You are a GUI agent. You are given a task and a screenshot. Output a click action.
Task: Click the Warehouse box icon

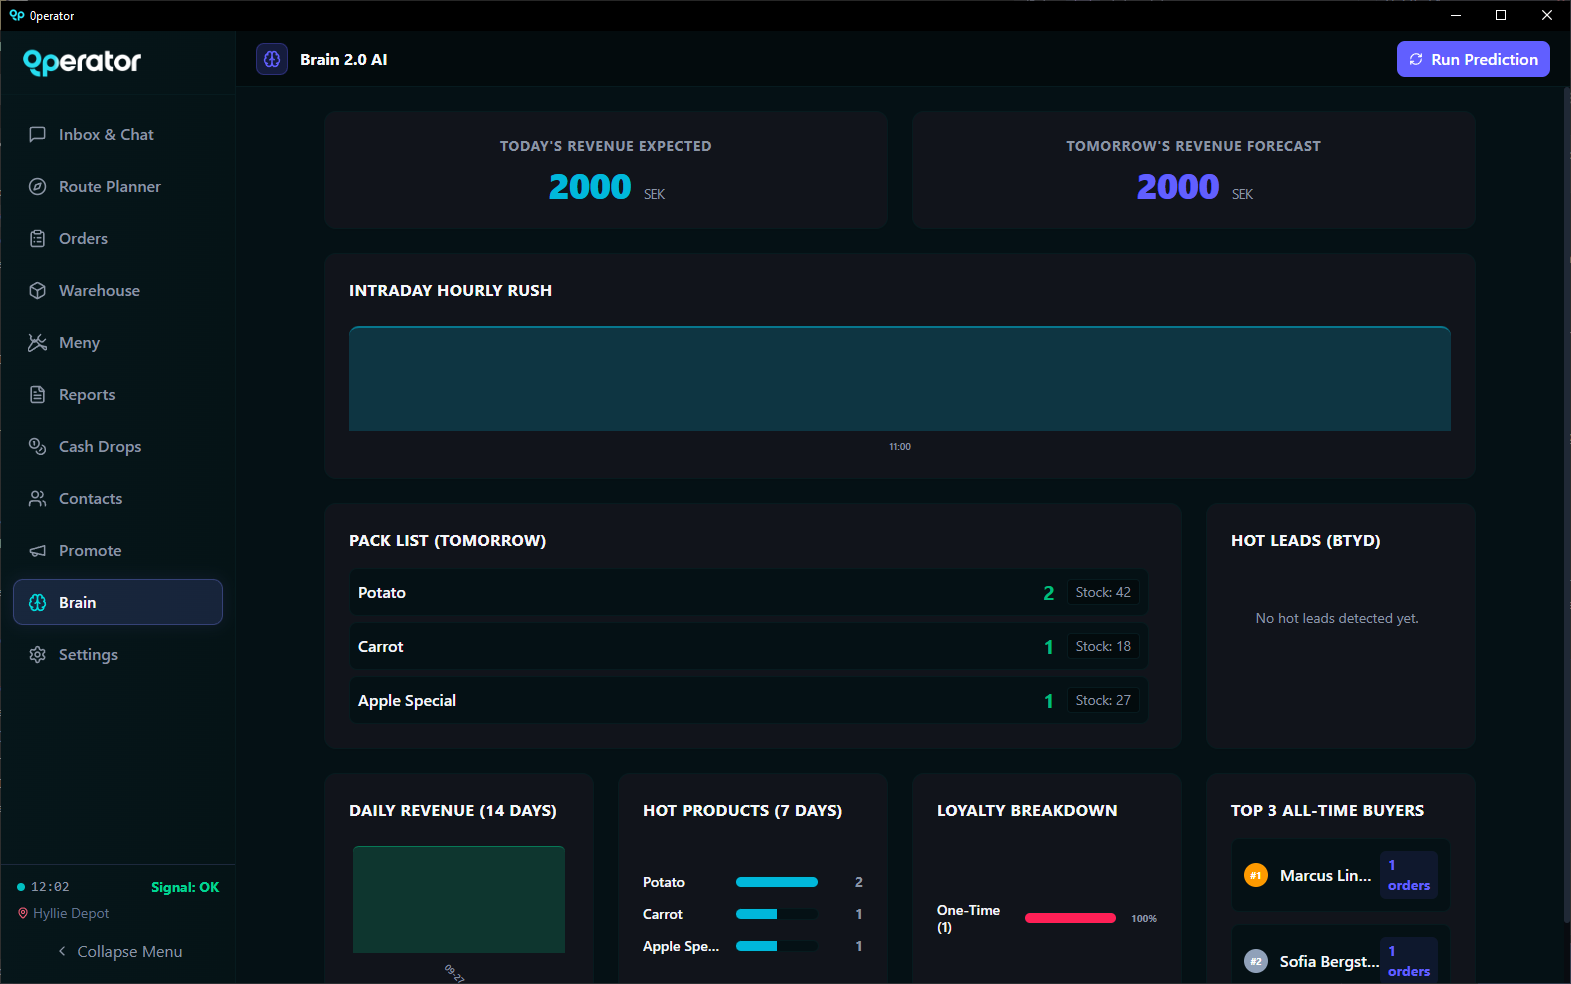[38, 290]
